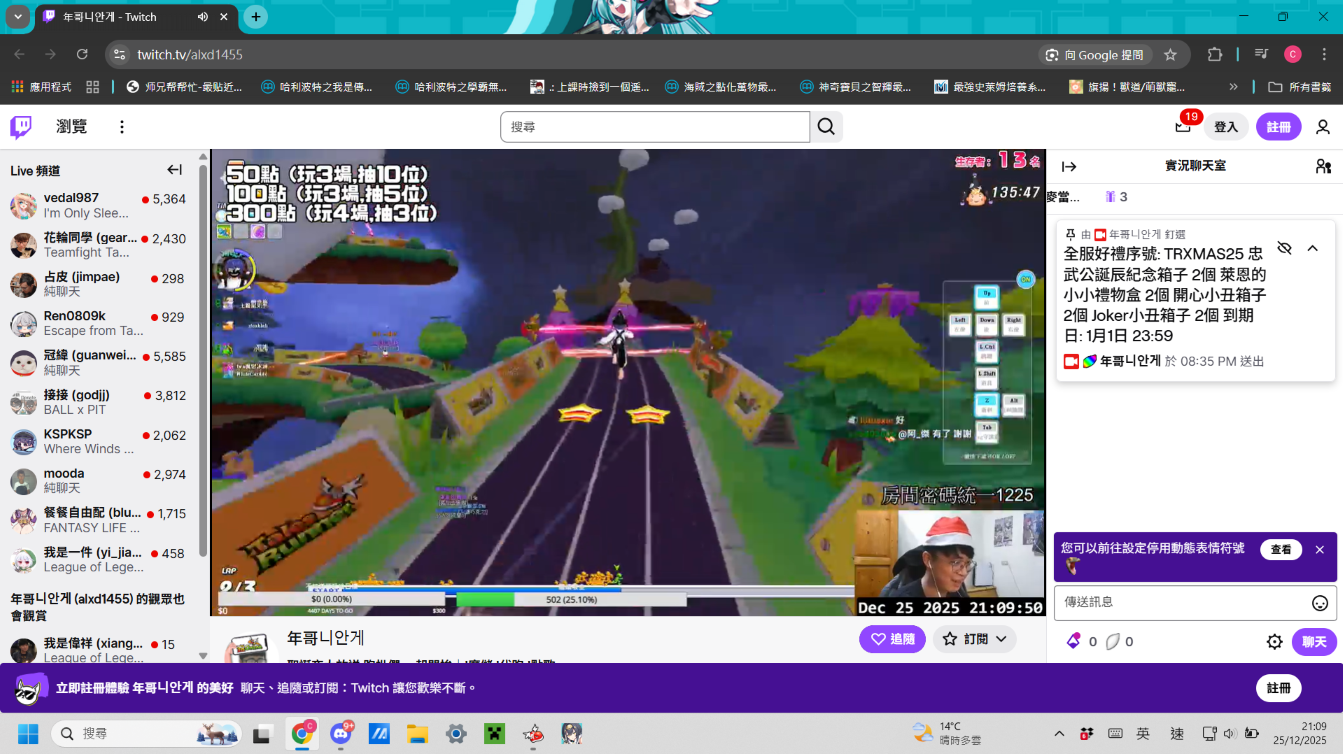Open the three-dot more options menu
The height and width of the screenshot is (754, 1343).
(x=122, y=127)
